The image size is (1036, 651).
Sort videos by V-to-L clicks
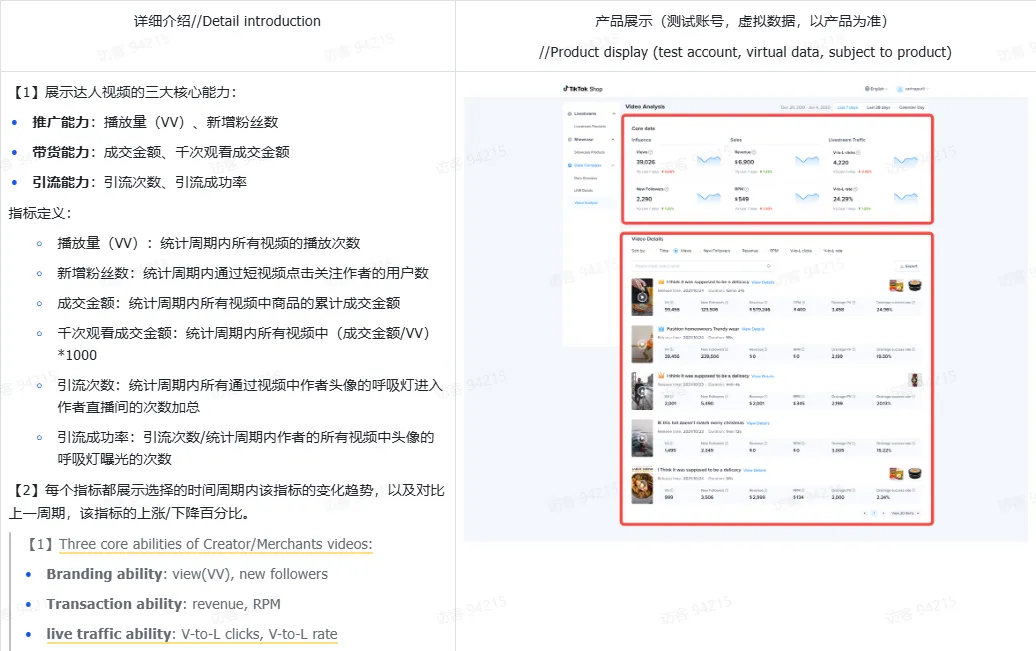799,250
